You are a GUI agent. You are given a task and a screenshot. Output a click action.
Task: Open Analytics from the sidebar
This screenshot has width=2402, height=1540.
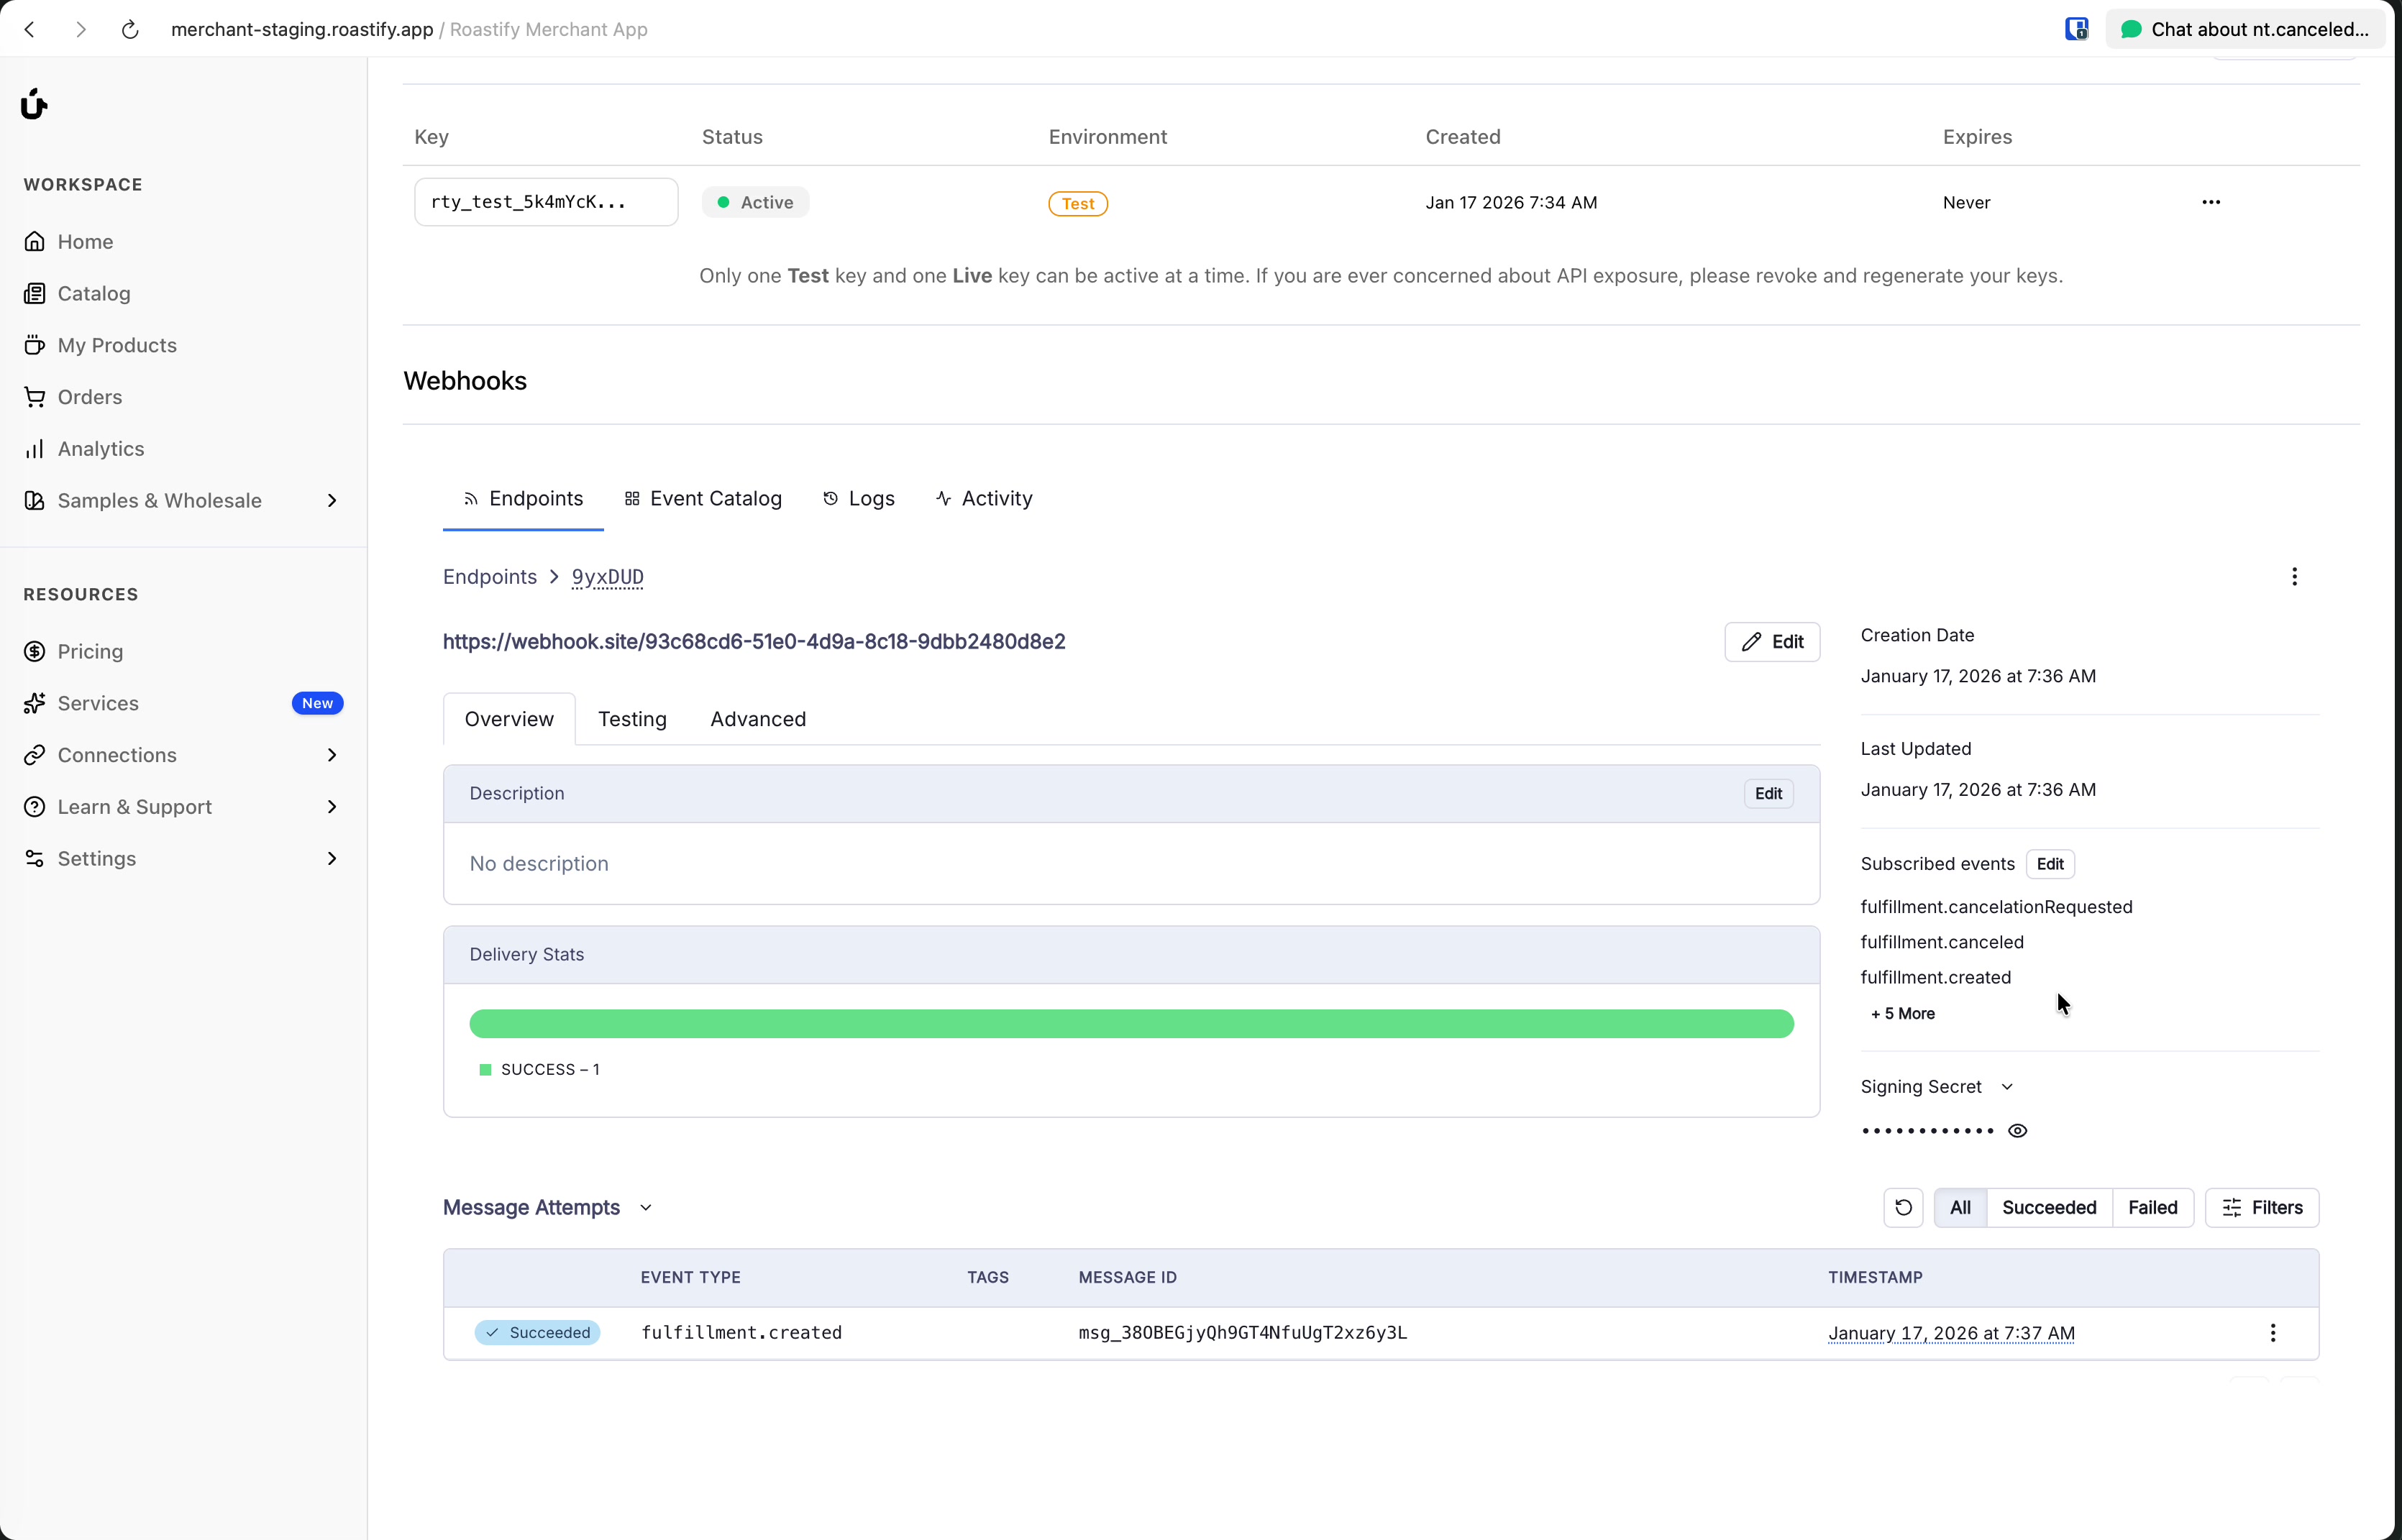100,449
